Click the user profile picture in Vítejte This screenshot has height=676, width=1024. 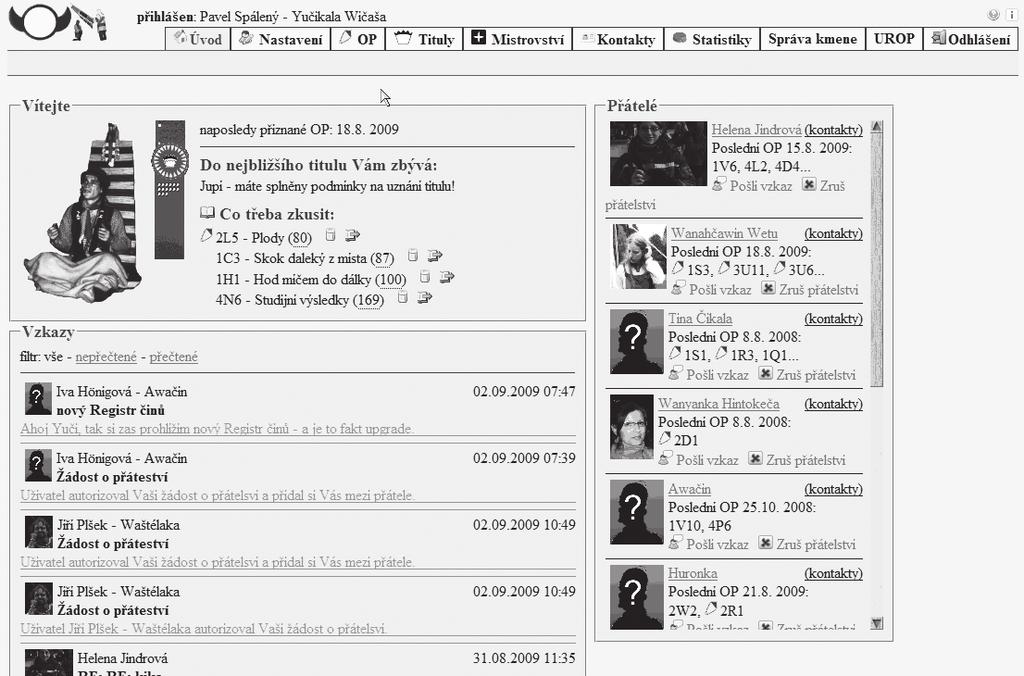pyautogui.click(x=84, y=212)
